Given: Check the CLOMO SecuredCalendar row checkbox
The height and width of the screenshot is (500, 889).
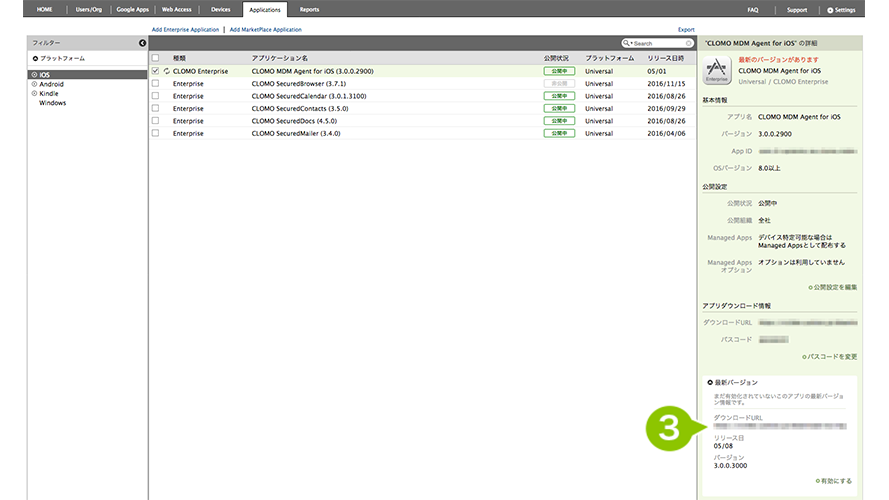Looking at the screenshot, I should tap(155, 96).
